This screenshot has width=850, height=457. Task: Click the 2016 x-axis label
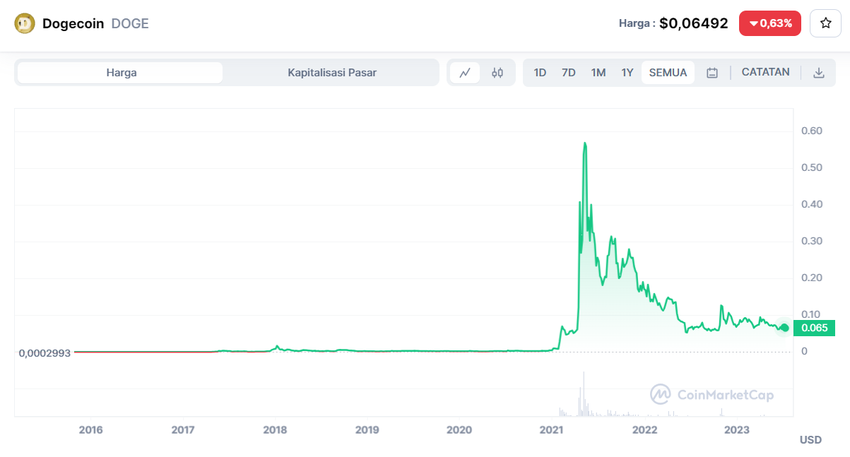(x=91, y=430)
